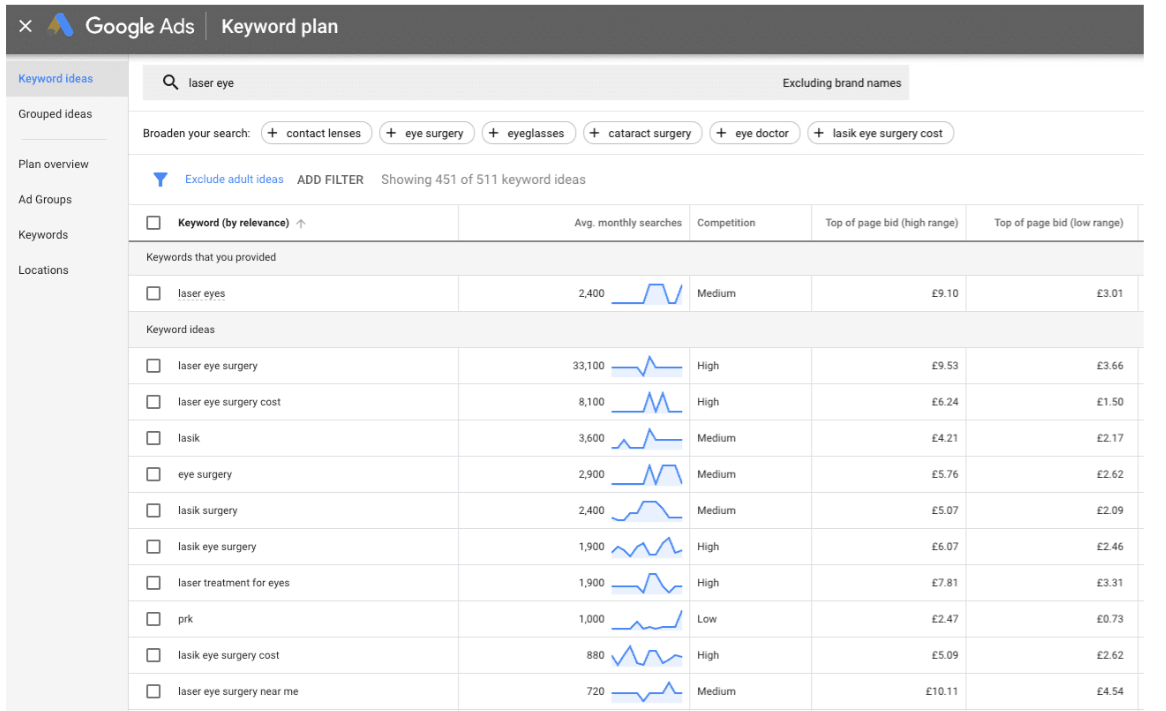
Task: Open Grouped ideas in sidebar
Action: click(55, 114)
